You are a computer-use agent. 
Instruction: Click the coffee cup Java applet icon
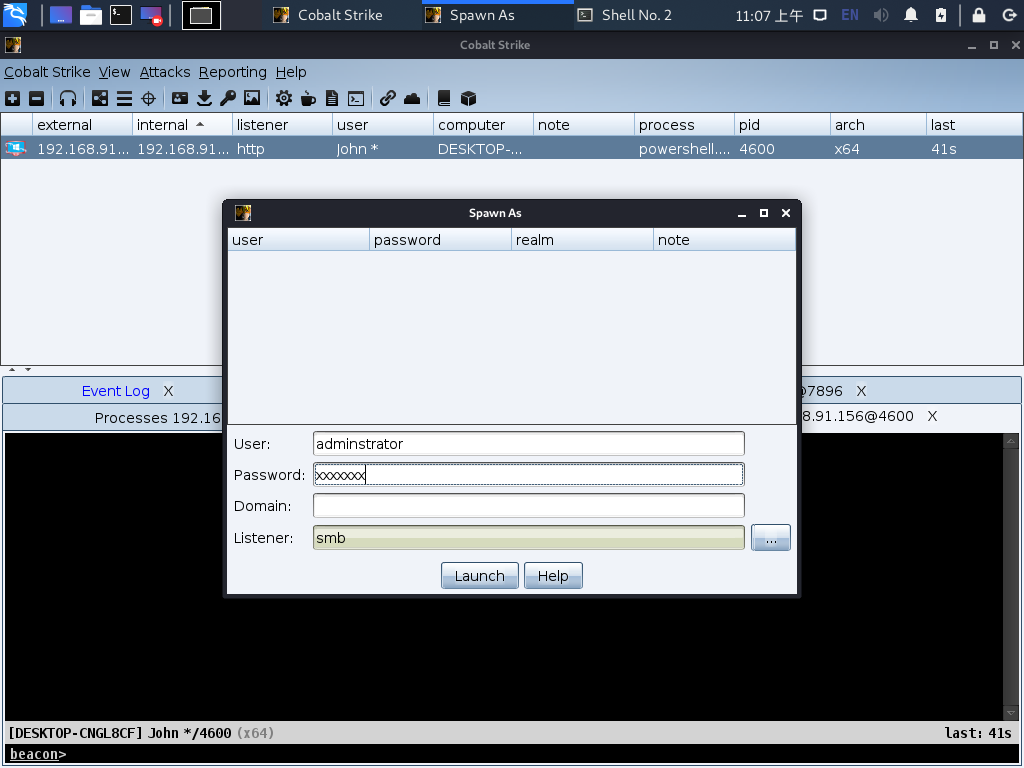click(308, 98)
